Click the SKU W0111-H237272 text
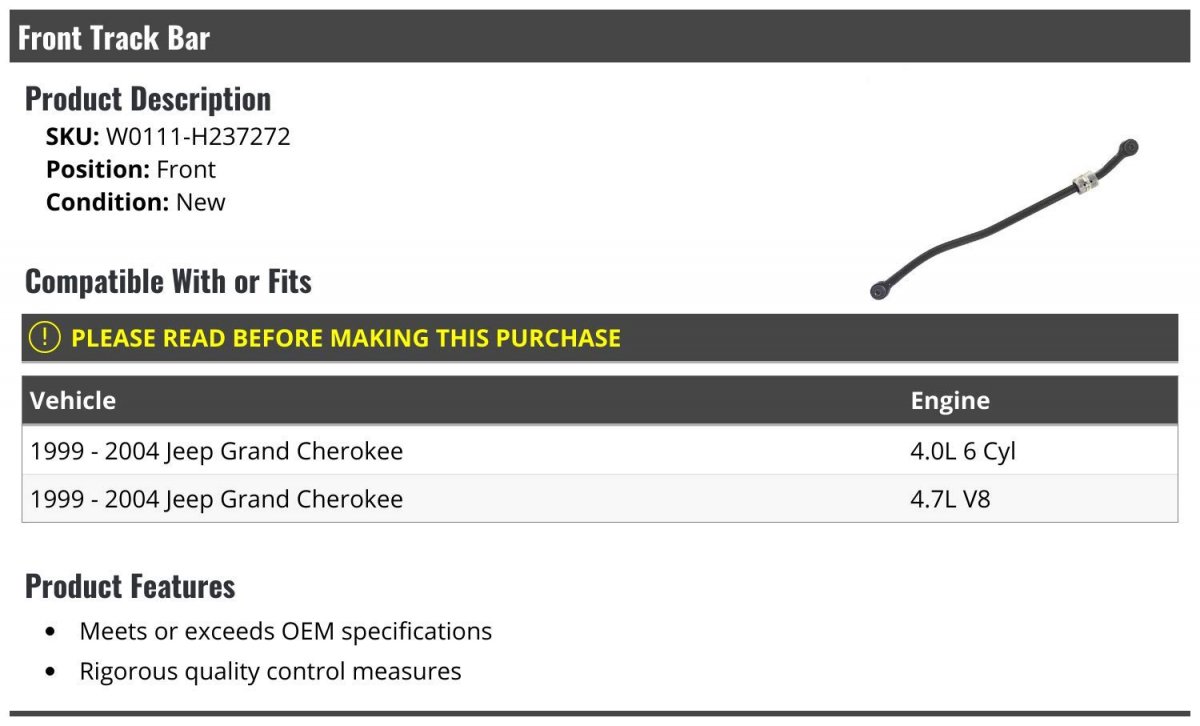The image size is (1200, 726). tap(168, 137)
